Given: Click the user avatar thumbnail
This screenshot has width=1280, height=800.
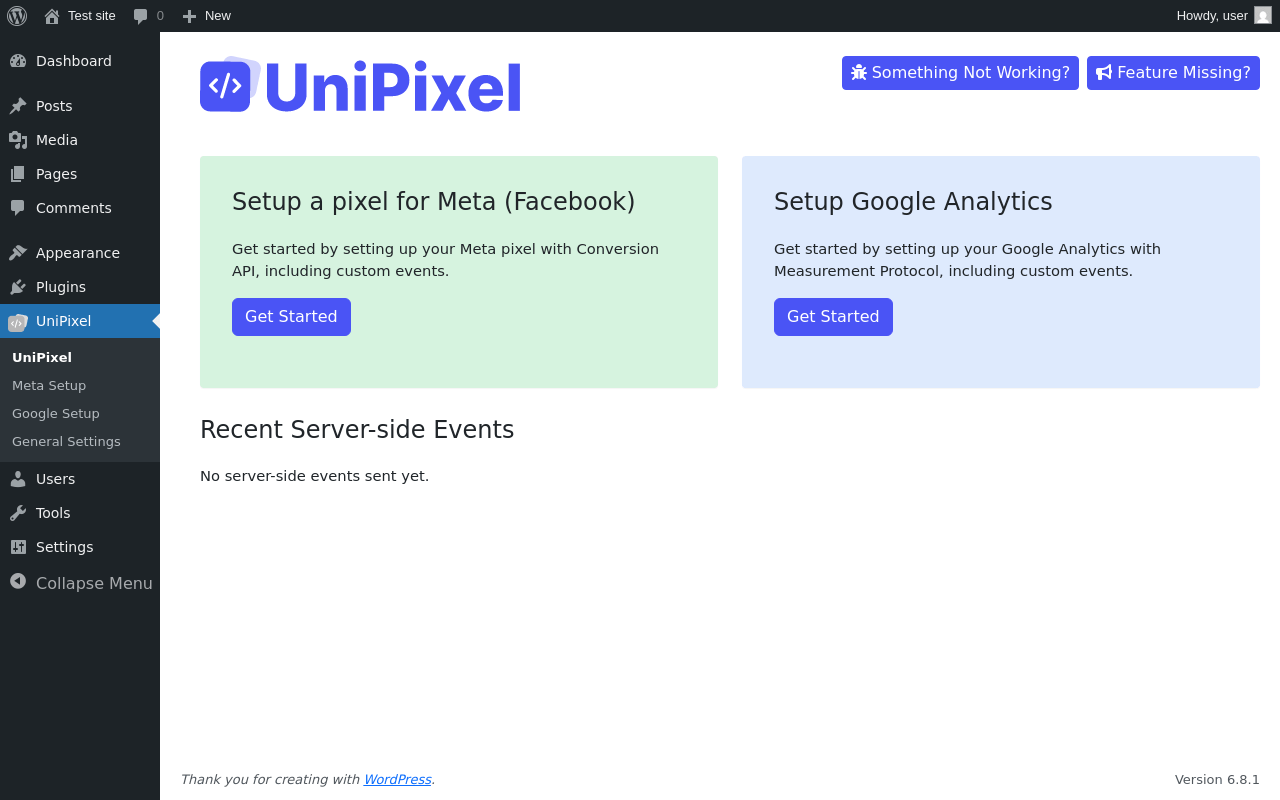Looking at the screenshot, I should click(x=1263, y=16).
